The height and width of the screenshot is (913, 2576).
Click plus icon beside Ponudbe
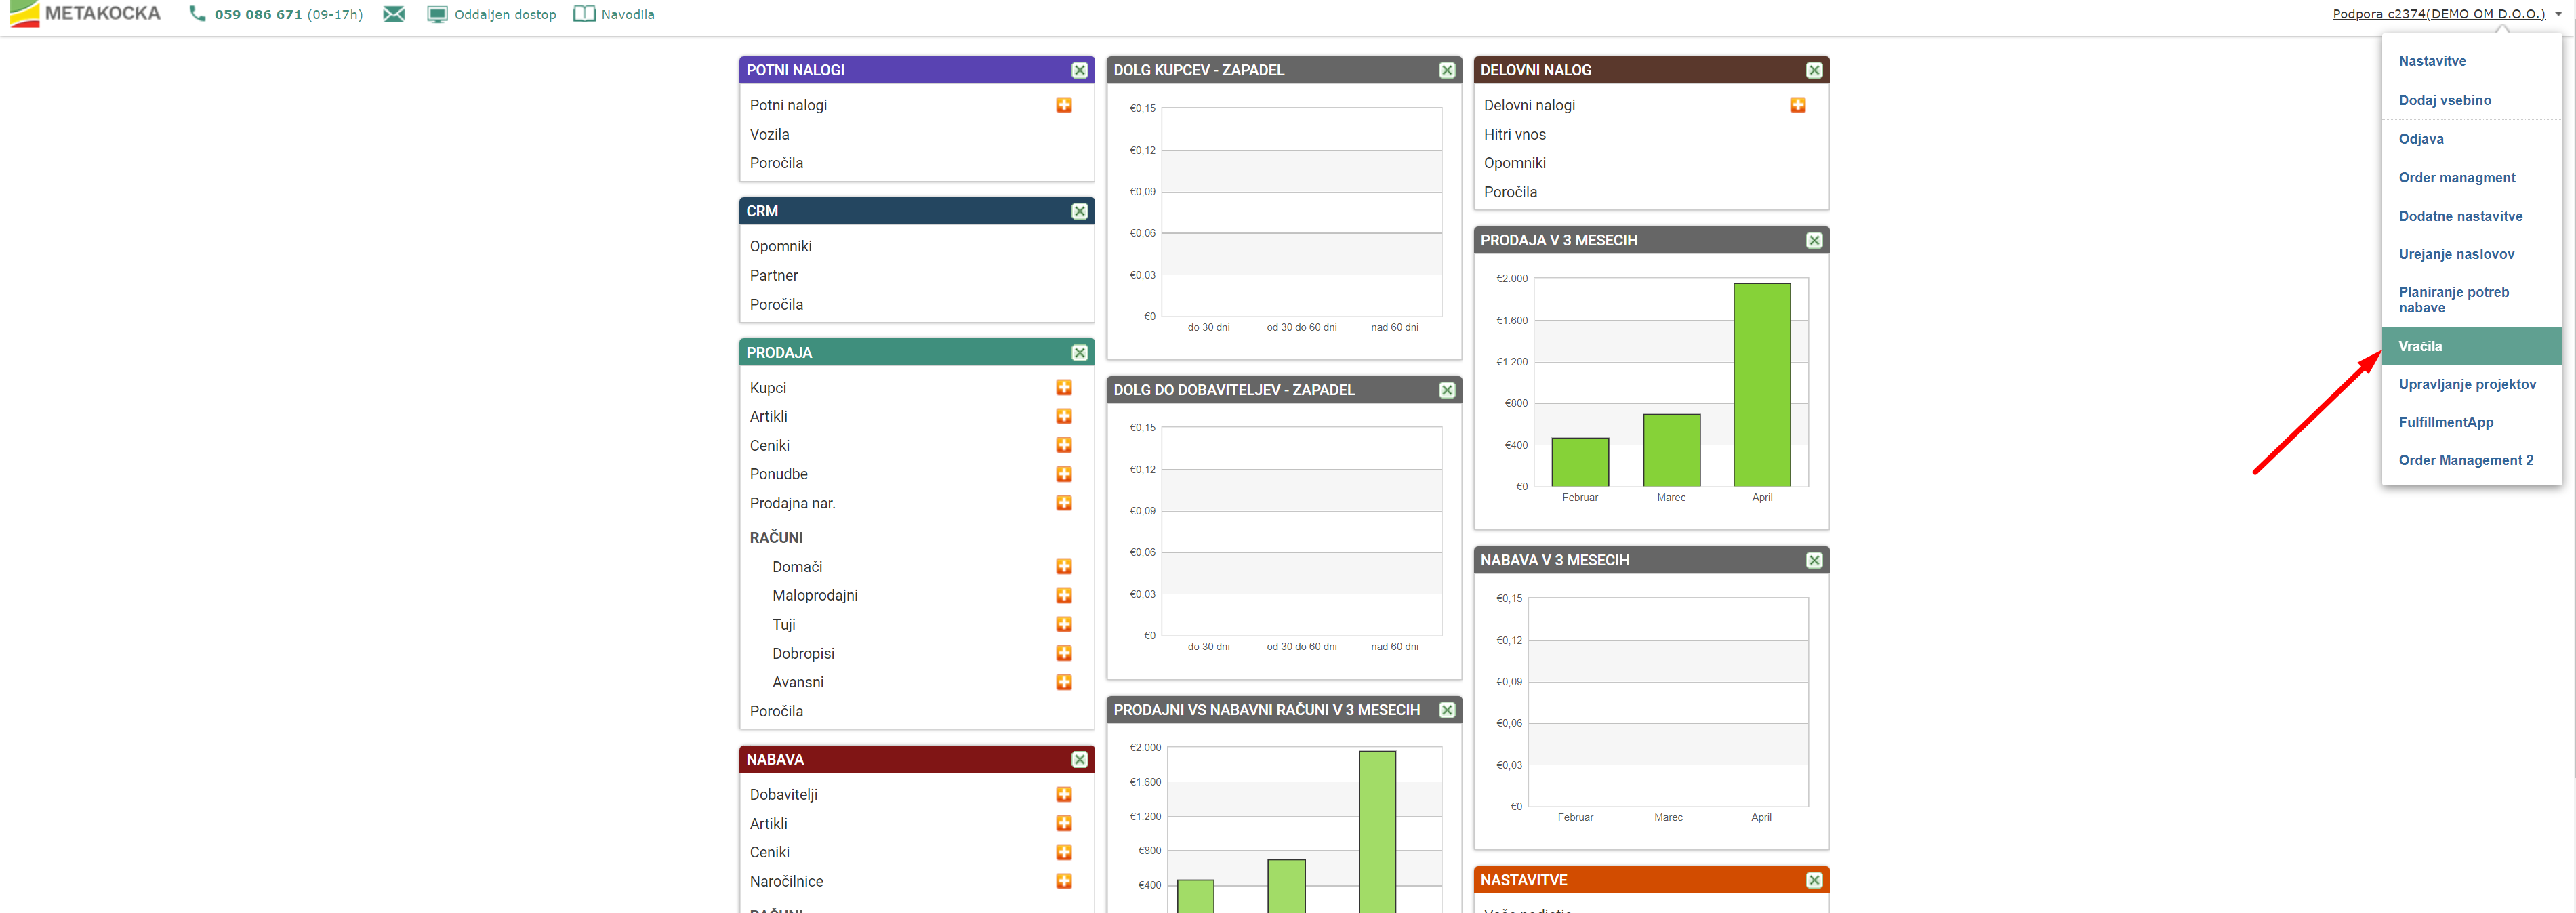click(x=1064, y=474)
